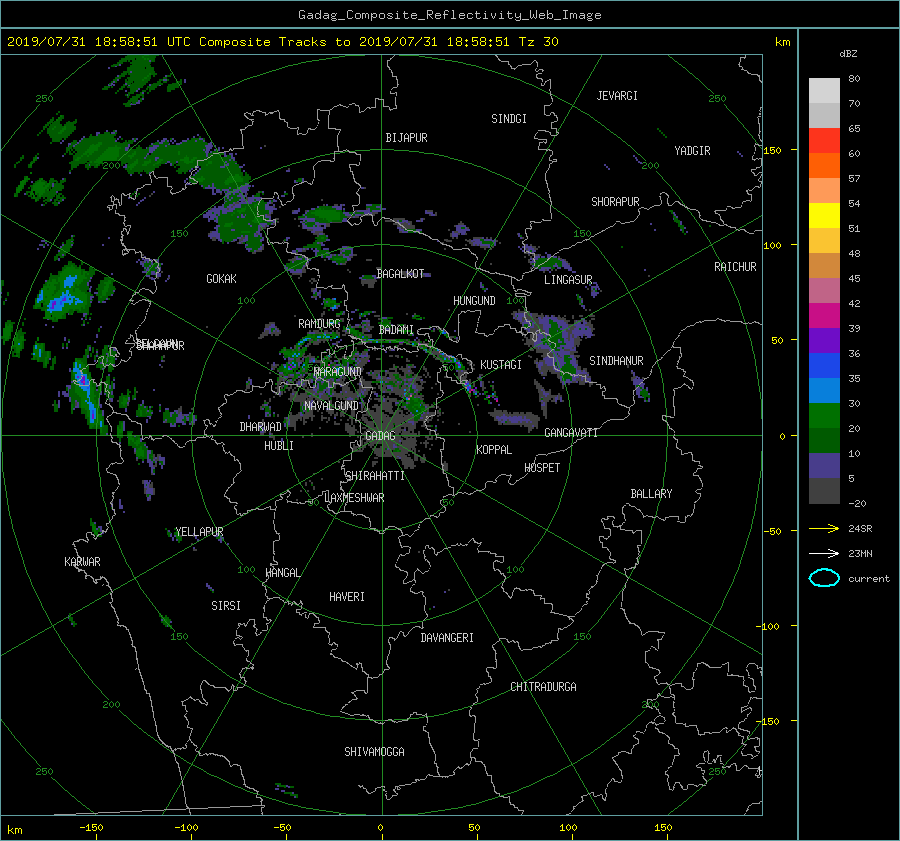Viewport: 900px width, 841px height.
Task: Click the dBZ legend heading
Action: [848, 54]
